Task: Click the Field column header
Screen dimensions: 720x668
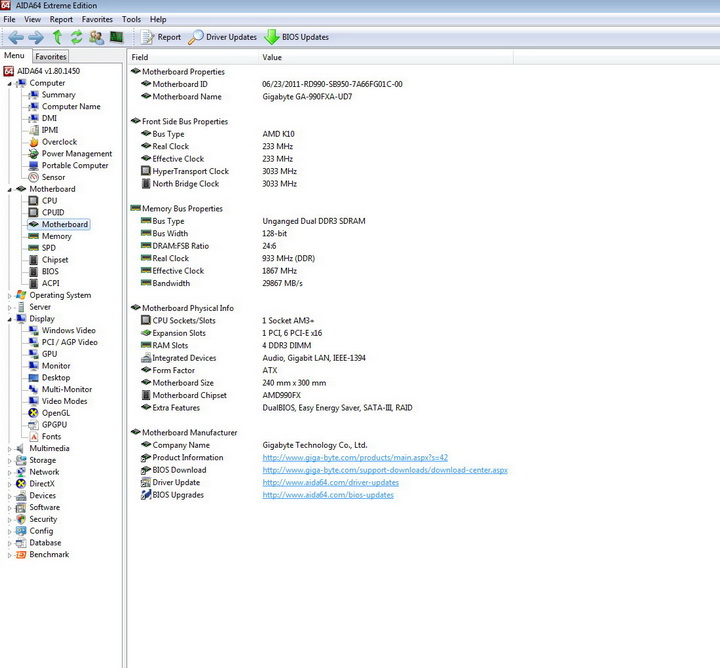Action: pos(192,57)
